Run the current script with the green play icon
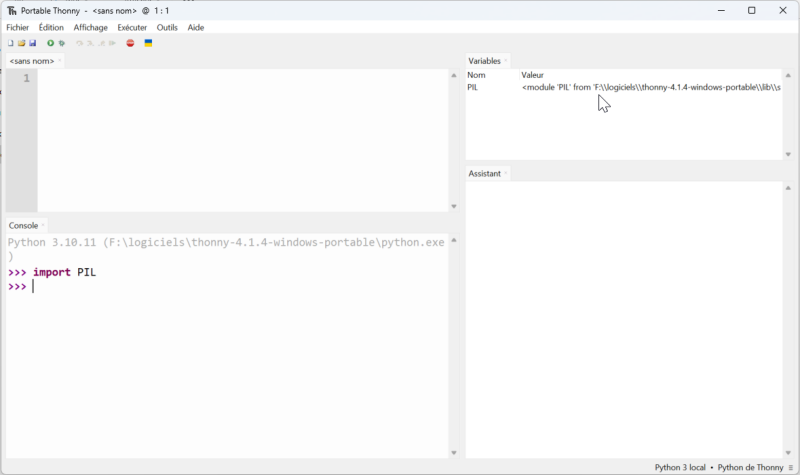800x475 pixels. pyautogui.click(x=51, y=43)
